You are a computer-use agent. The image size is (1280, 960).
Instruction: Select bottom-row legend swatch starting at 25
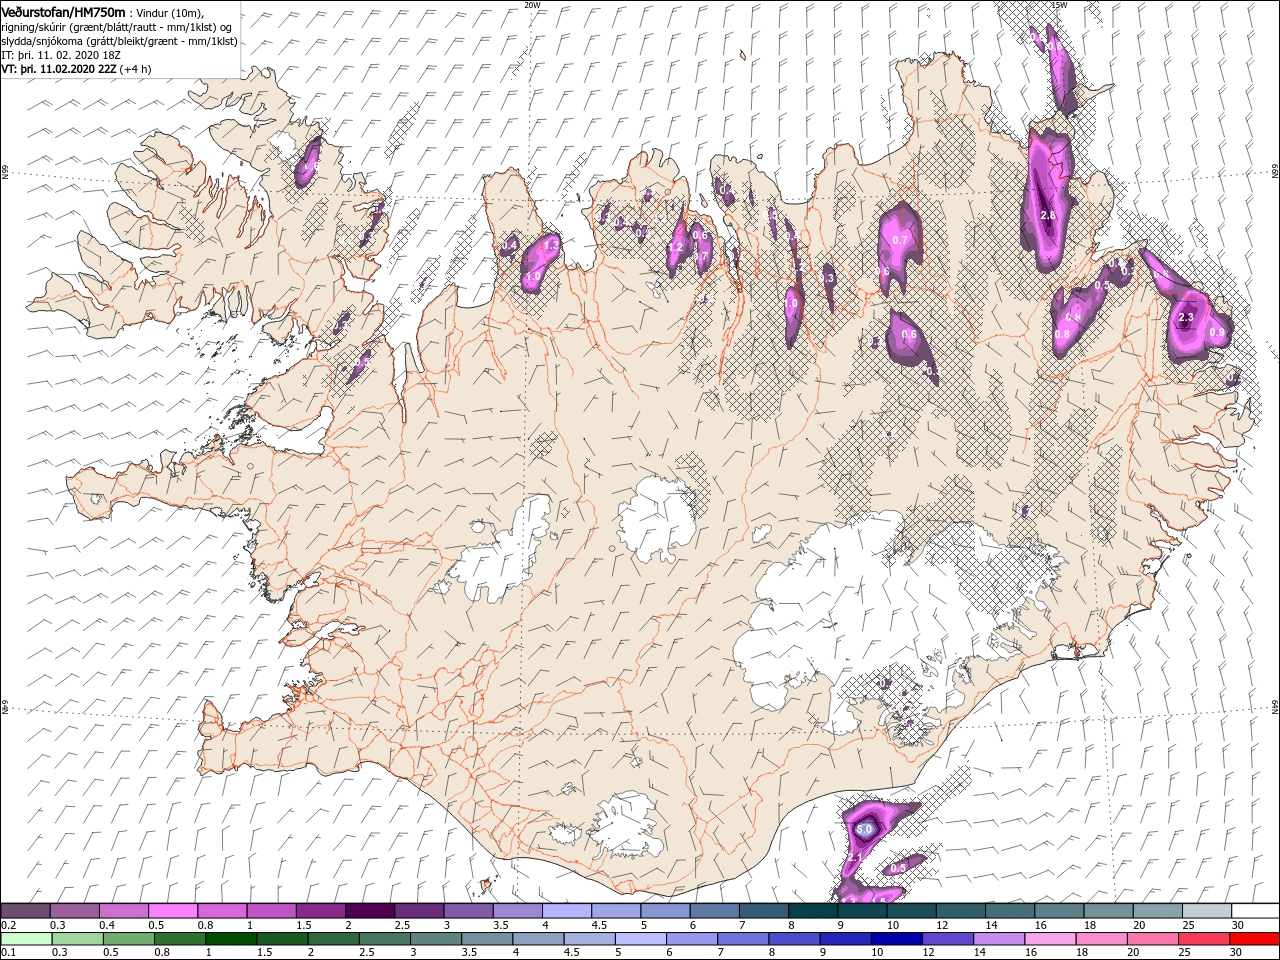point(1203,939)
